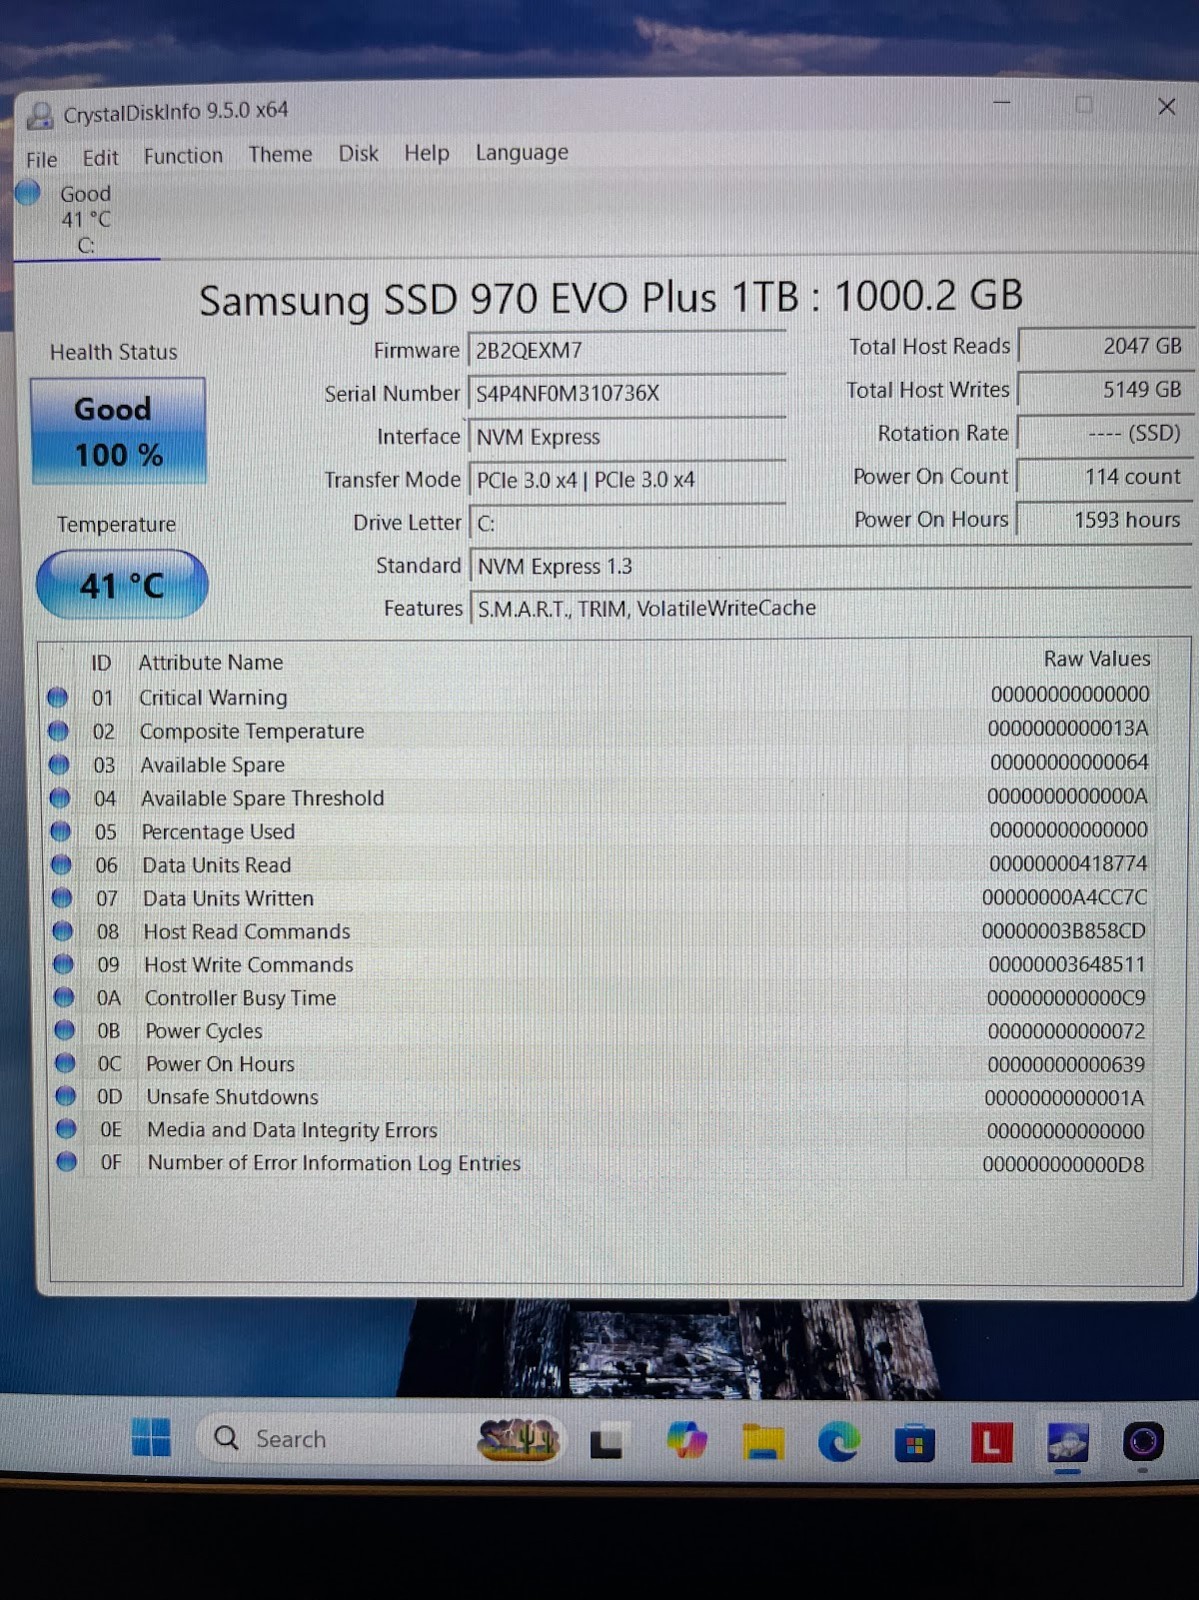Open the File menu
The width and height of the screenshot is (1199, 1600).
[x=42, y=159]
